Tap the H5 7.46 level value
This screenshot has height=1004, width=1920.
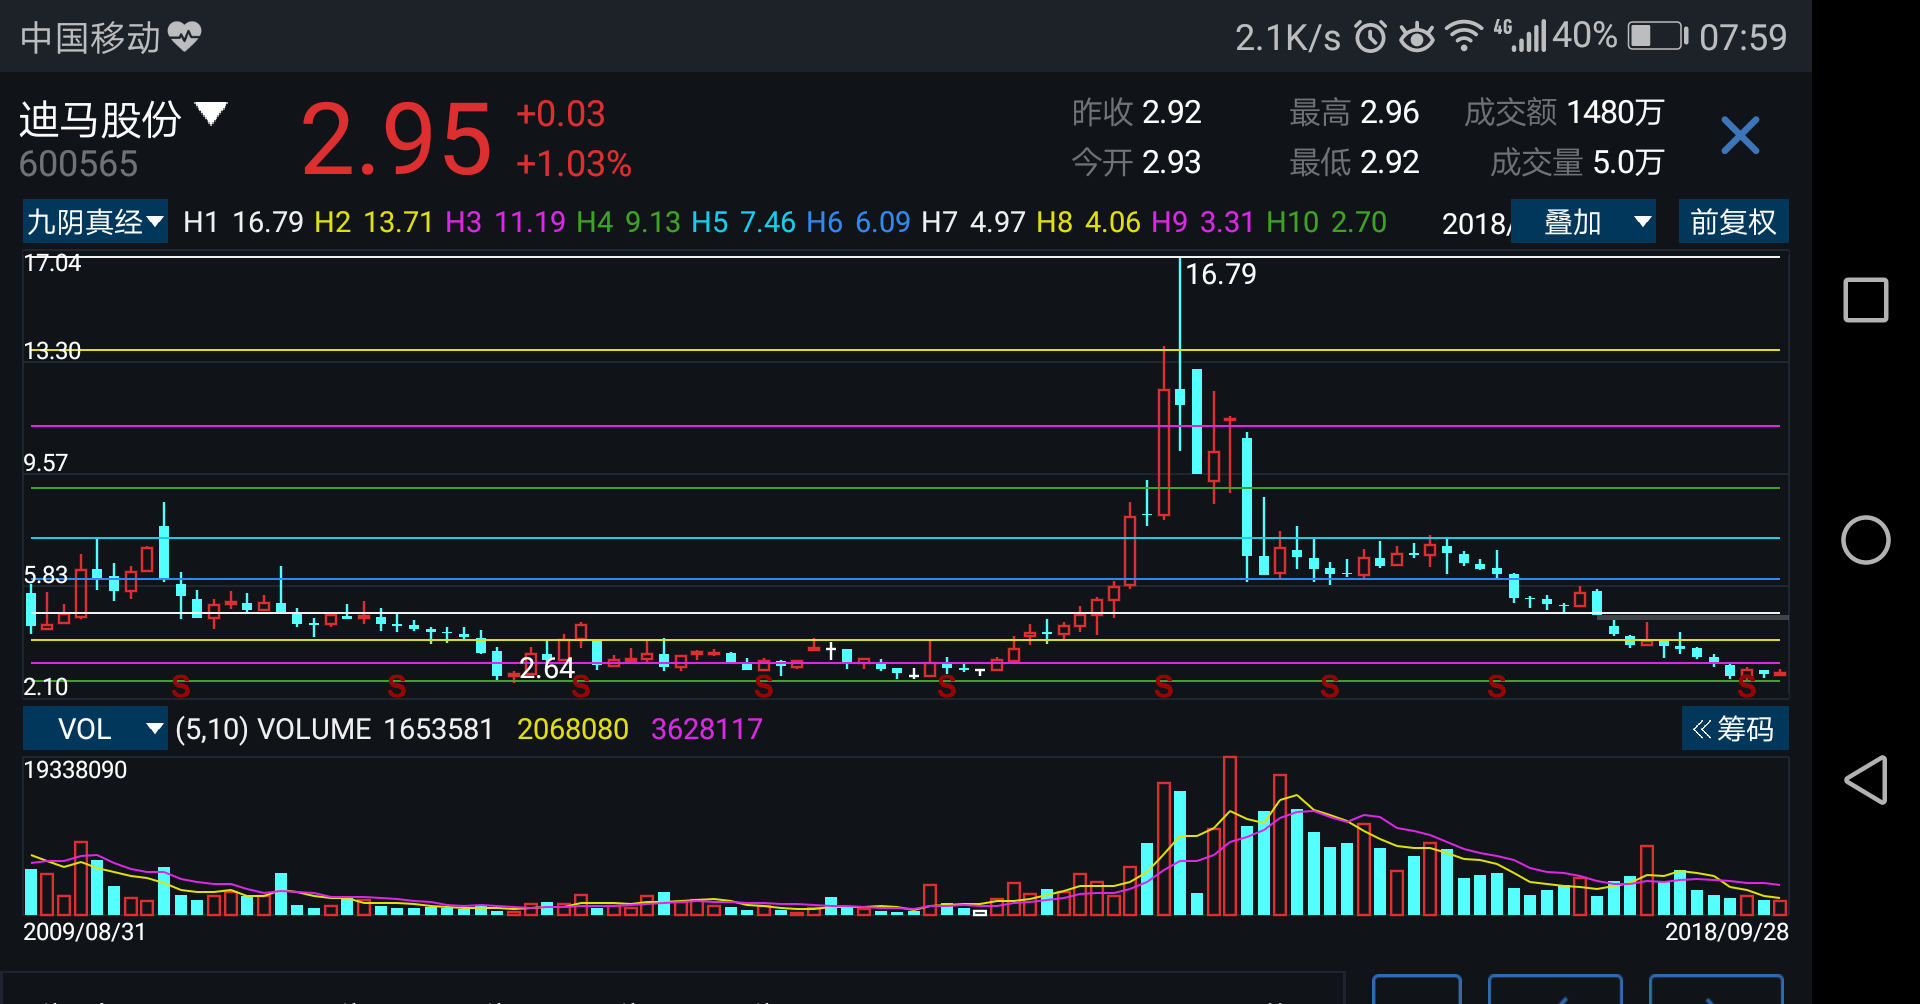click(x=743, y=222)
